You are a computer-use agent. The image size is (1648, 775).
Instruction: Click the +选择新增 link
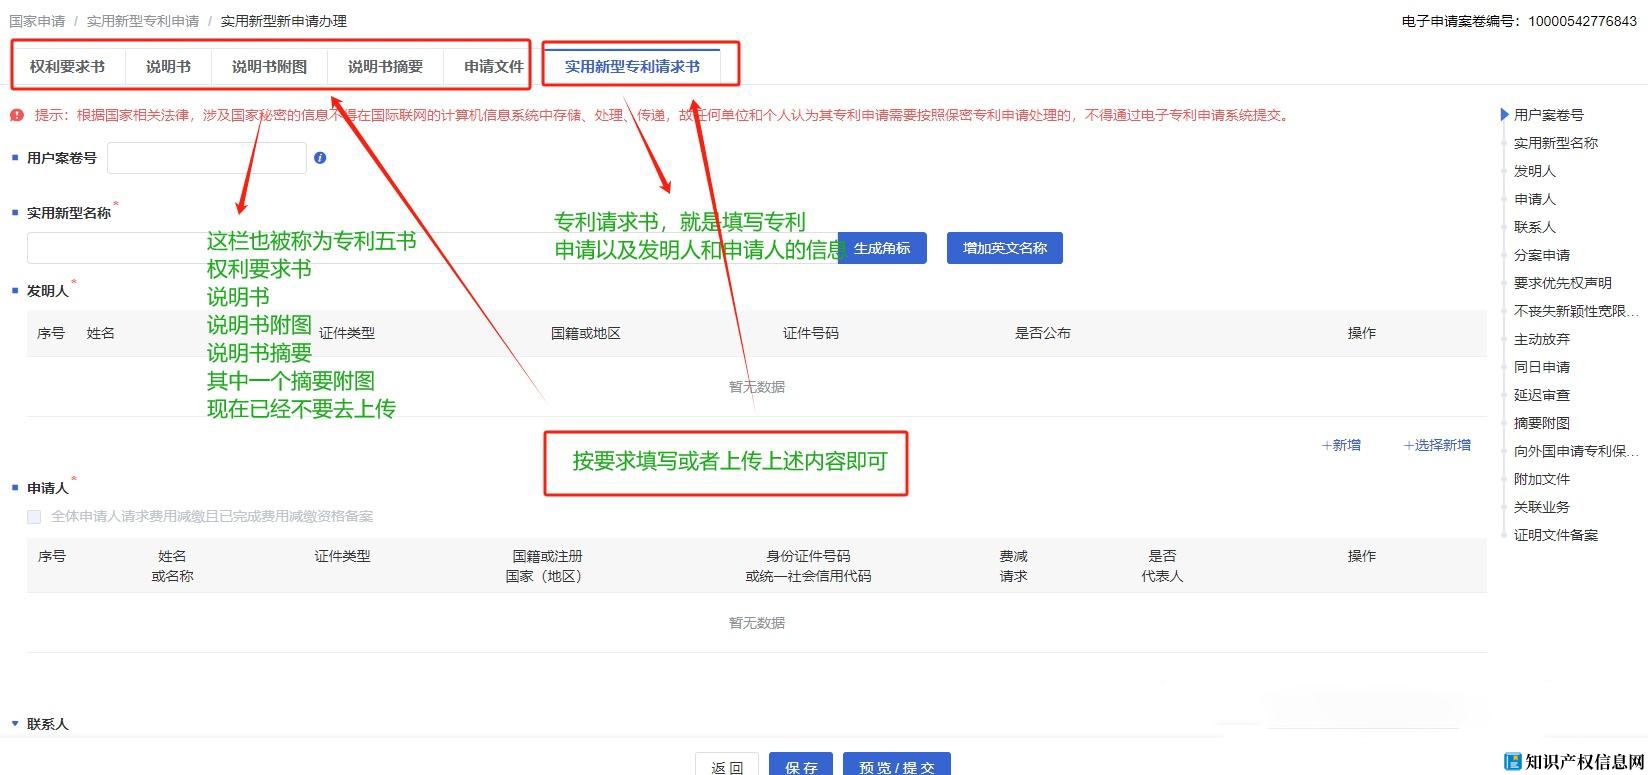pyautogui.click(x=1437, y=445)
